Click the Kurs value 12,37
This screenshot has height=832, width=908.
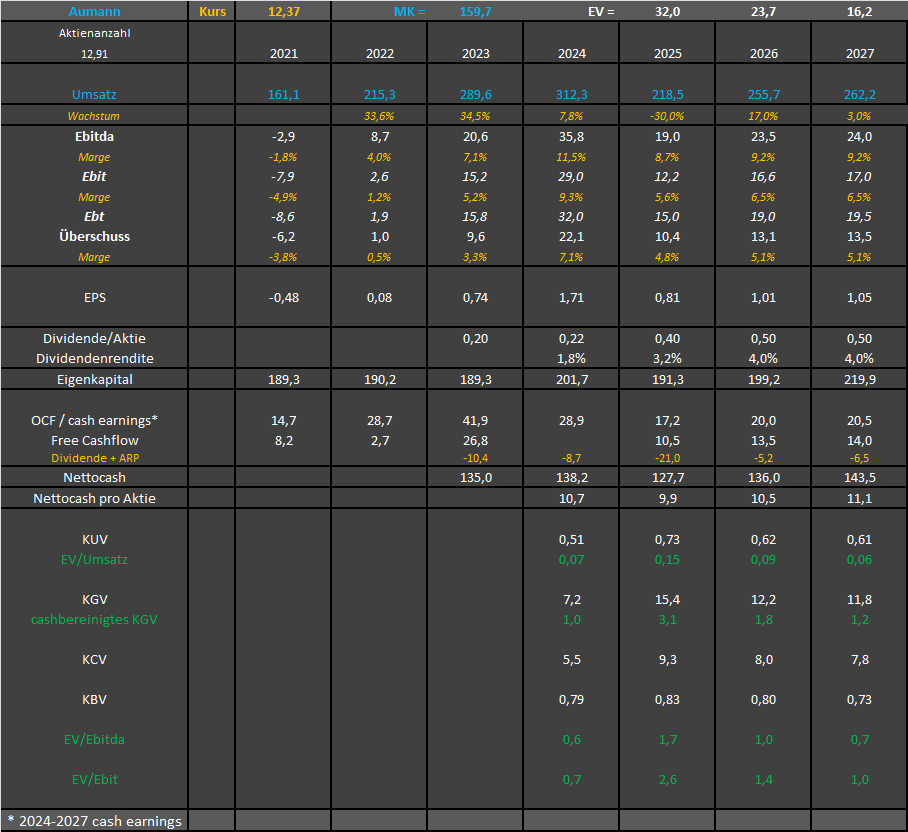(x=283, y=11)
